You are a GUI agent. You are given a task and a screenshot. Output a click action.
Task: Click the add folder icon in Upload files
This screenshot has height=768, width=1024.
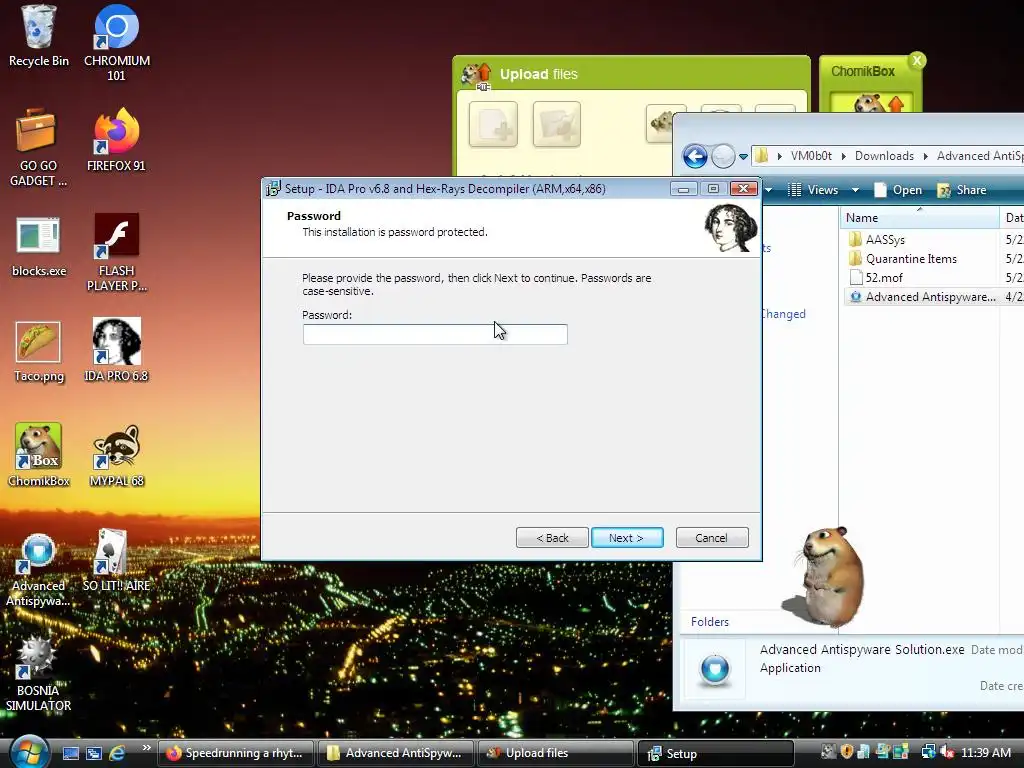[x=556, y=124]
